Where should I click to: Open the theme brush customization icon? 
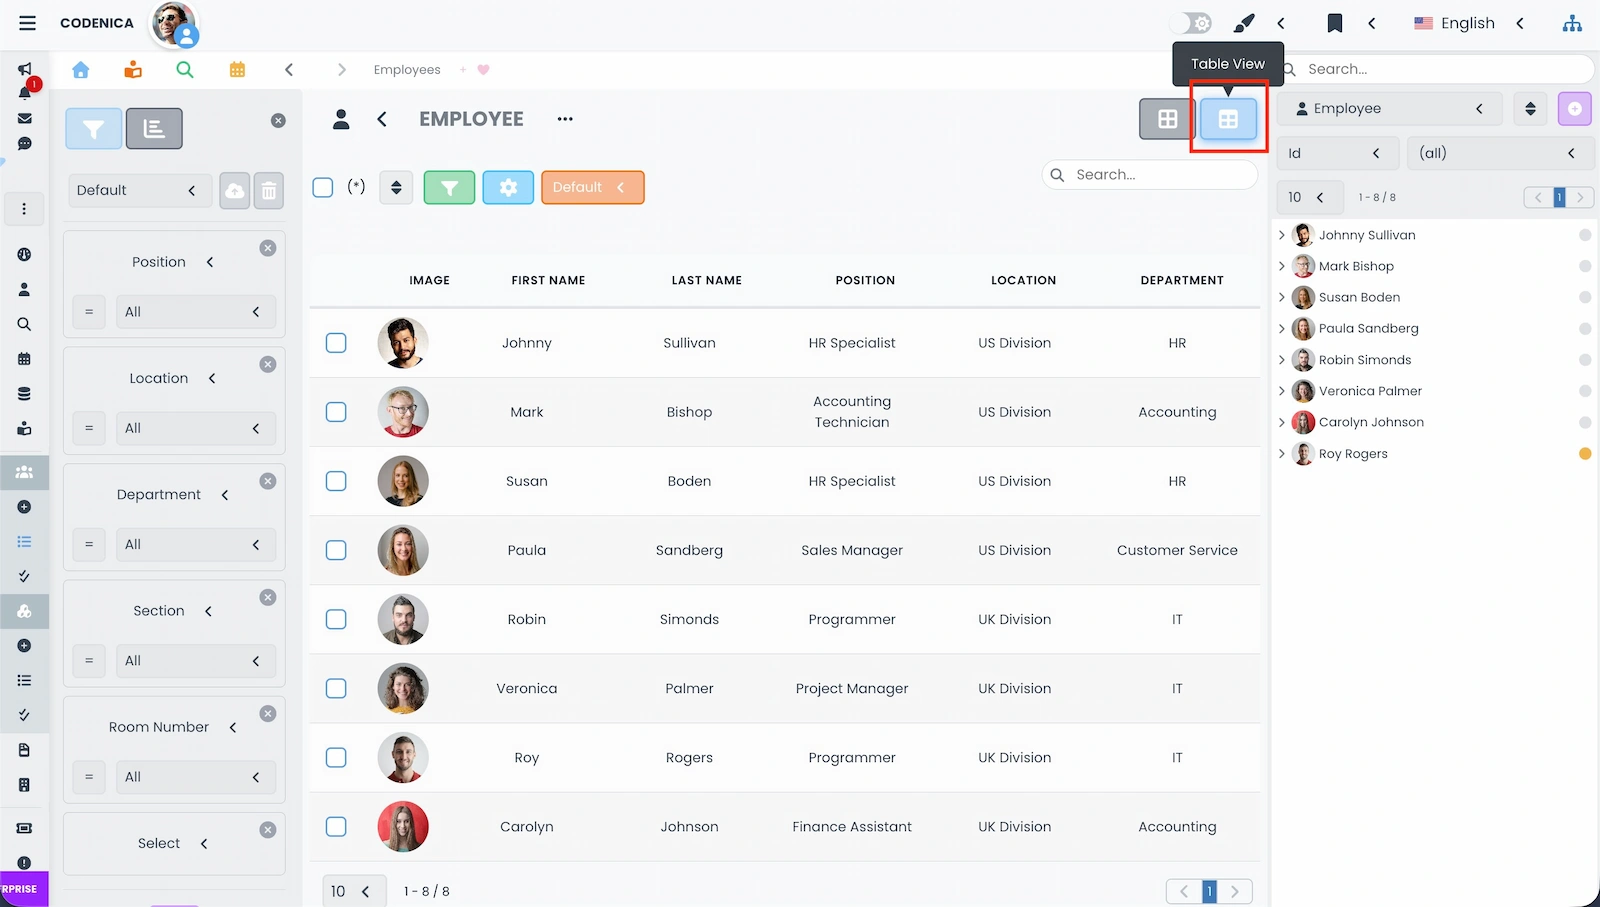pos(1243,22)
